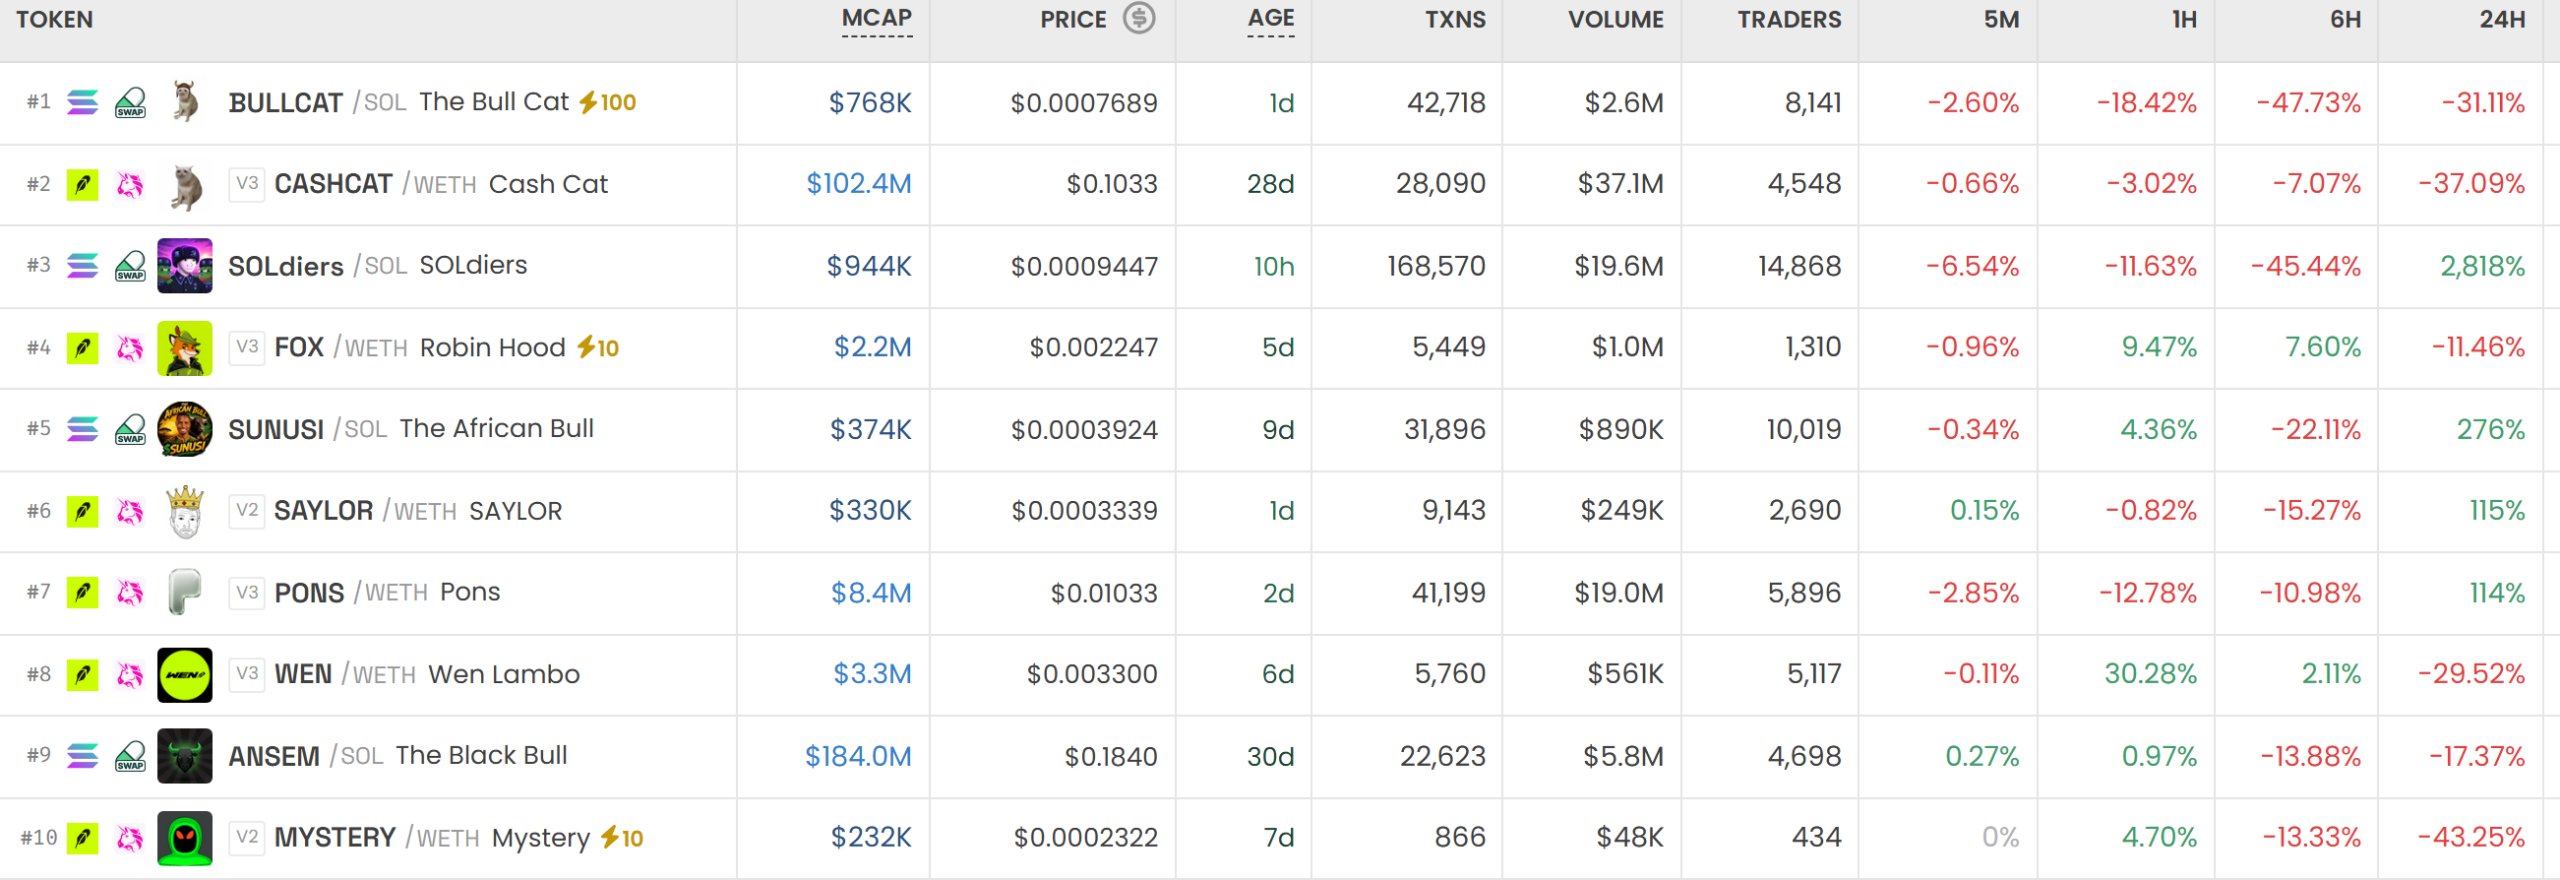Click the lightning boost 100 badge on BULLCAT
Viewport: 2560px width, 880px height.
tap(607, 102)
